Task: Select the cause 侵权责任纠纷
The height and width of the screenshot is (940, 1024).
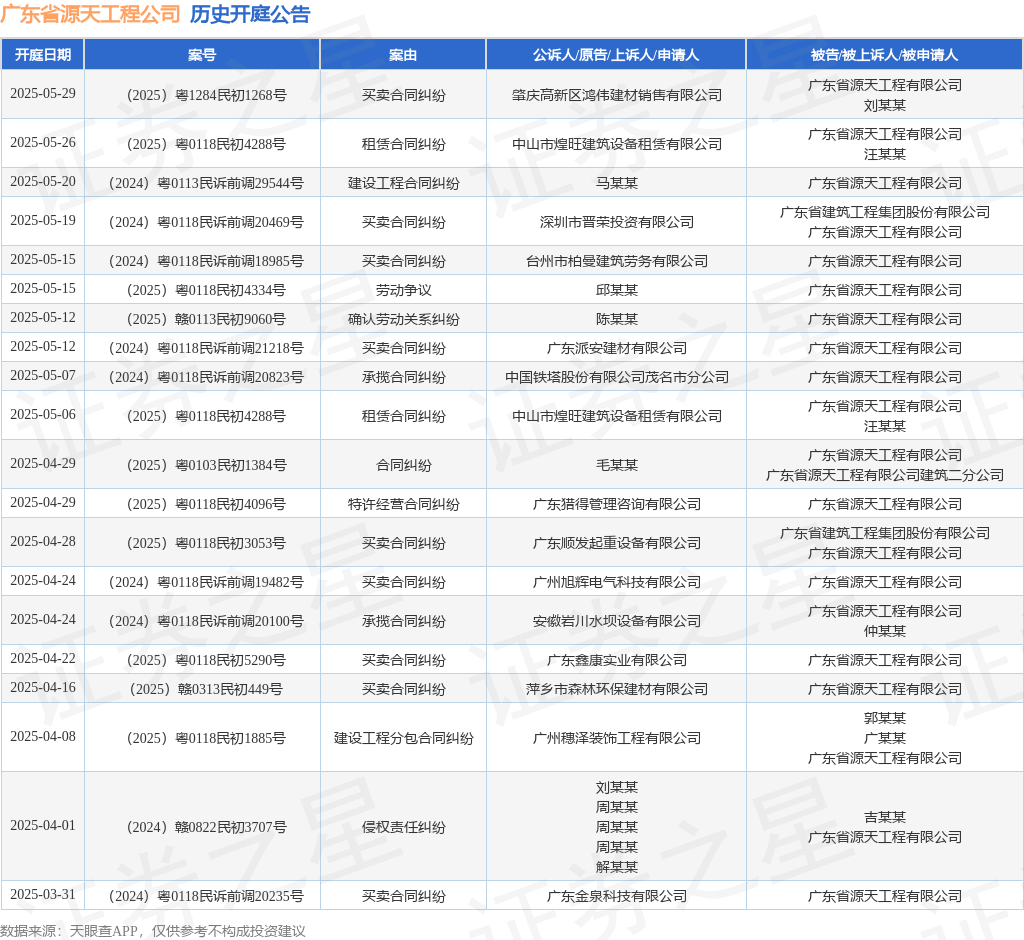Action: click(404, 828)
